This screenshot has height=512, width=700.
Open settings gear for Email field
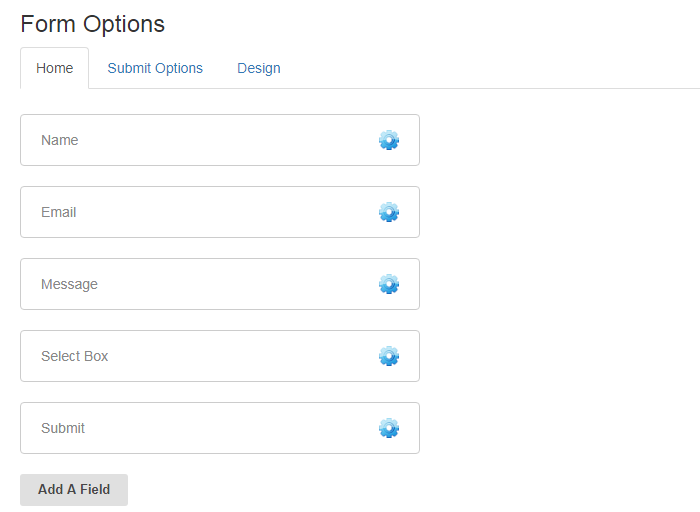pyautogui.click(x=389, y=212)
